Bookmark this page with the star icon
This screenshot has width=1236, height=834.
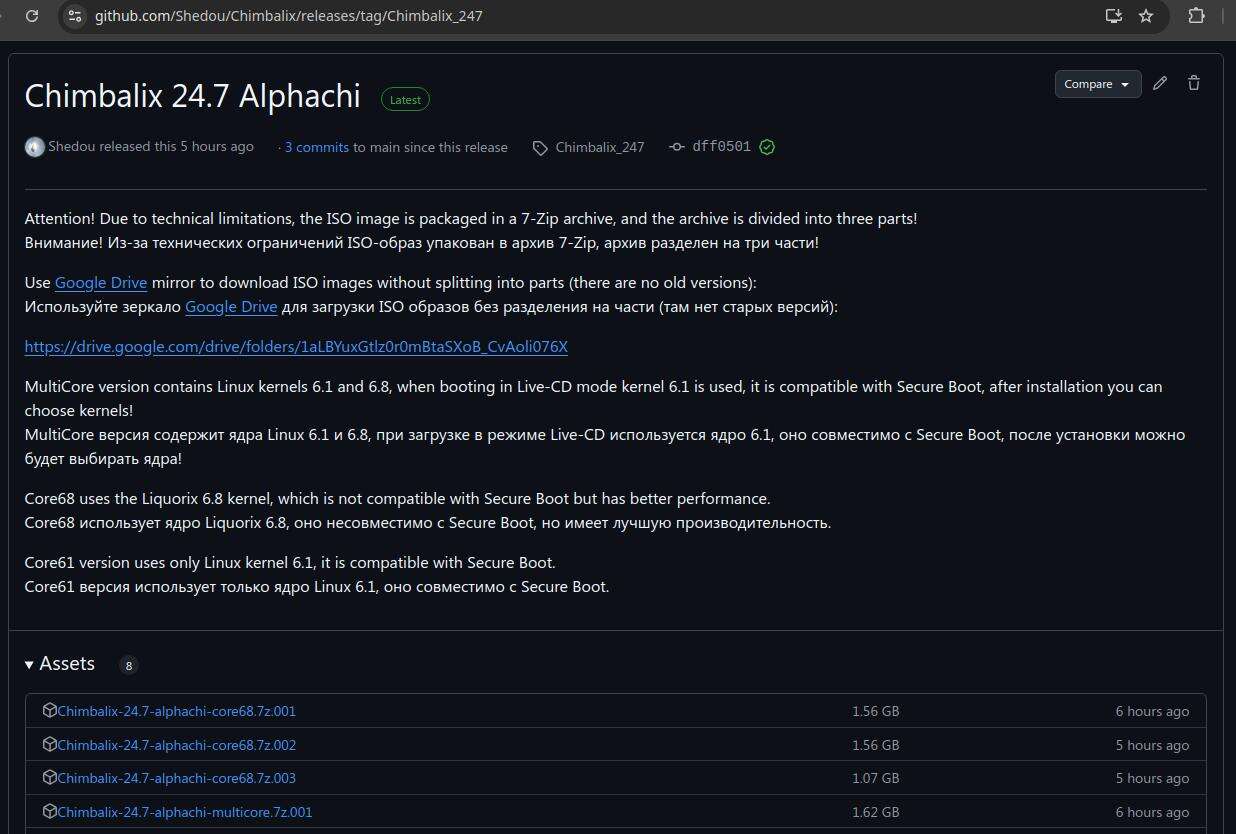pyautogui.click(x=1146, y=16)
